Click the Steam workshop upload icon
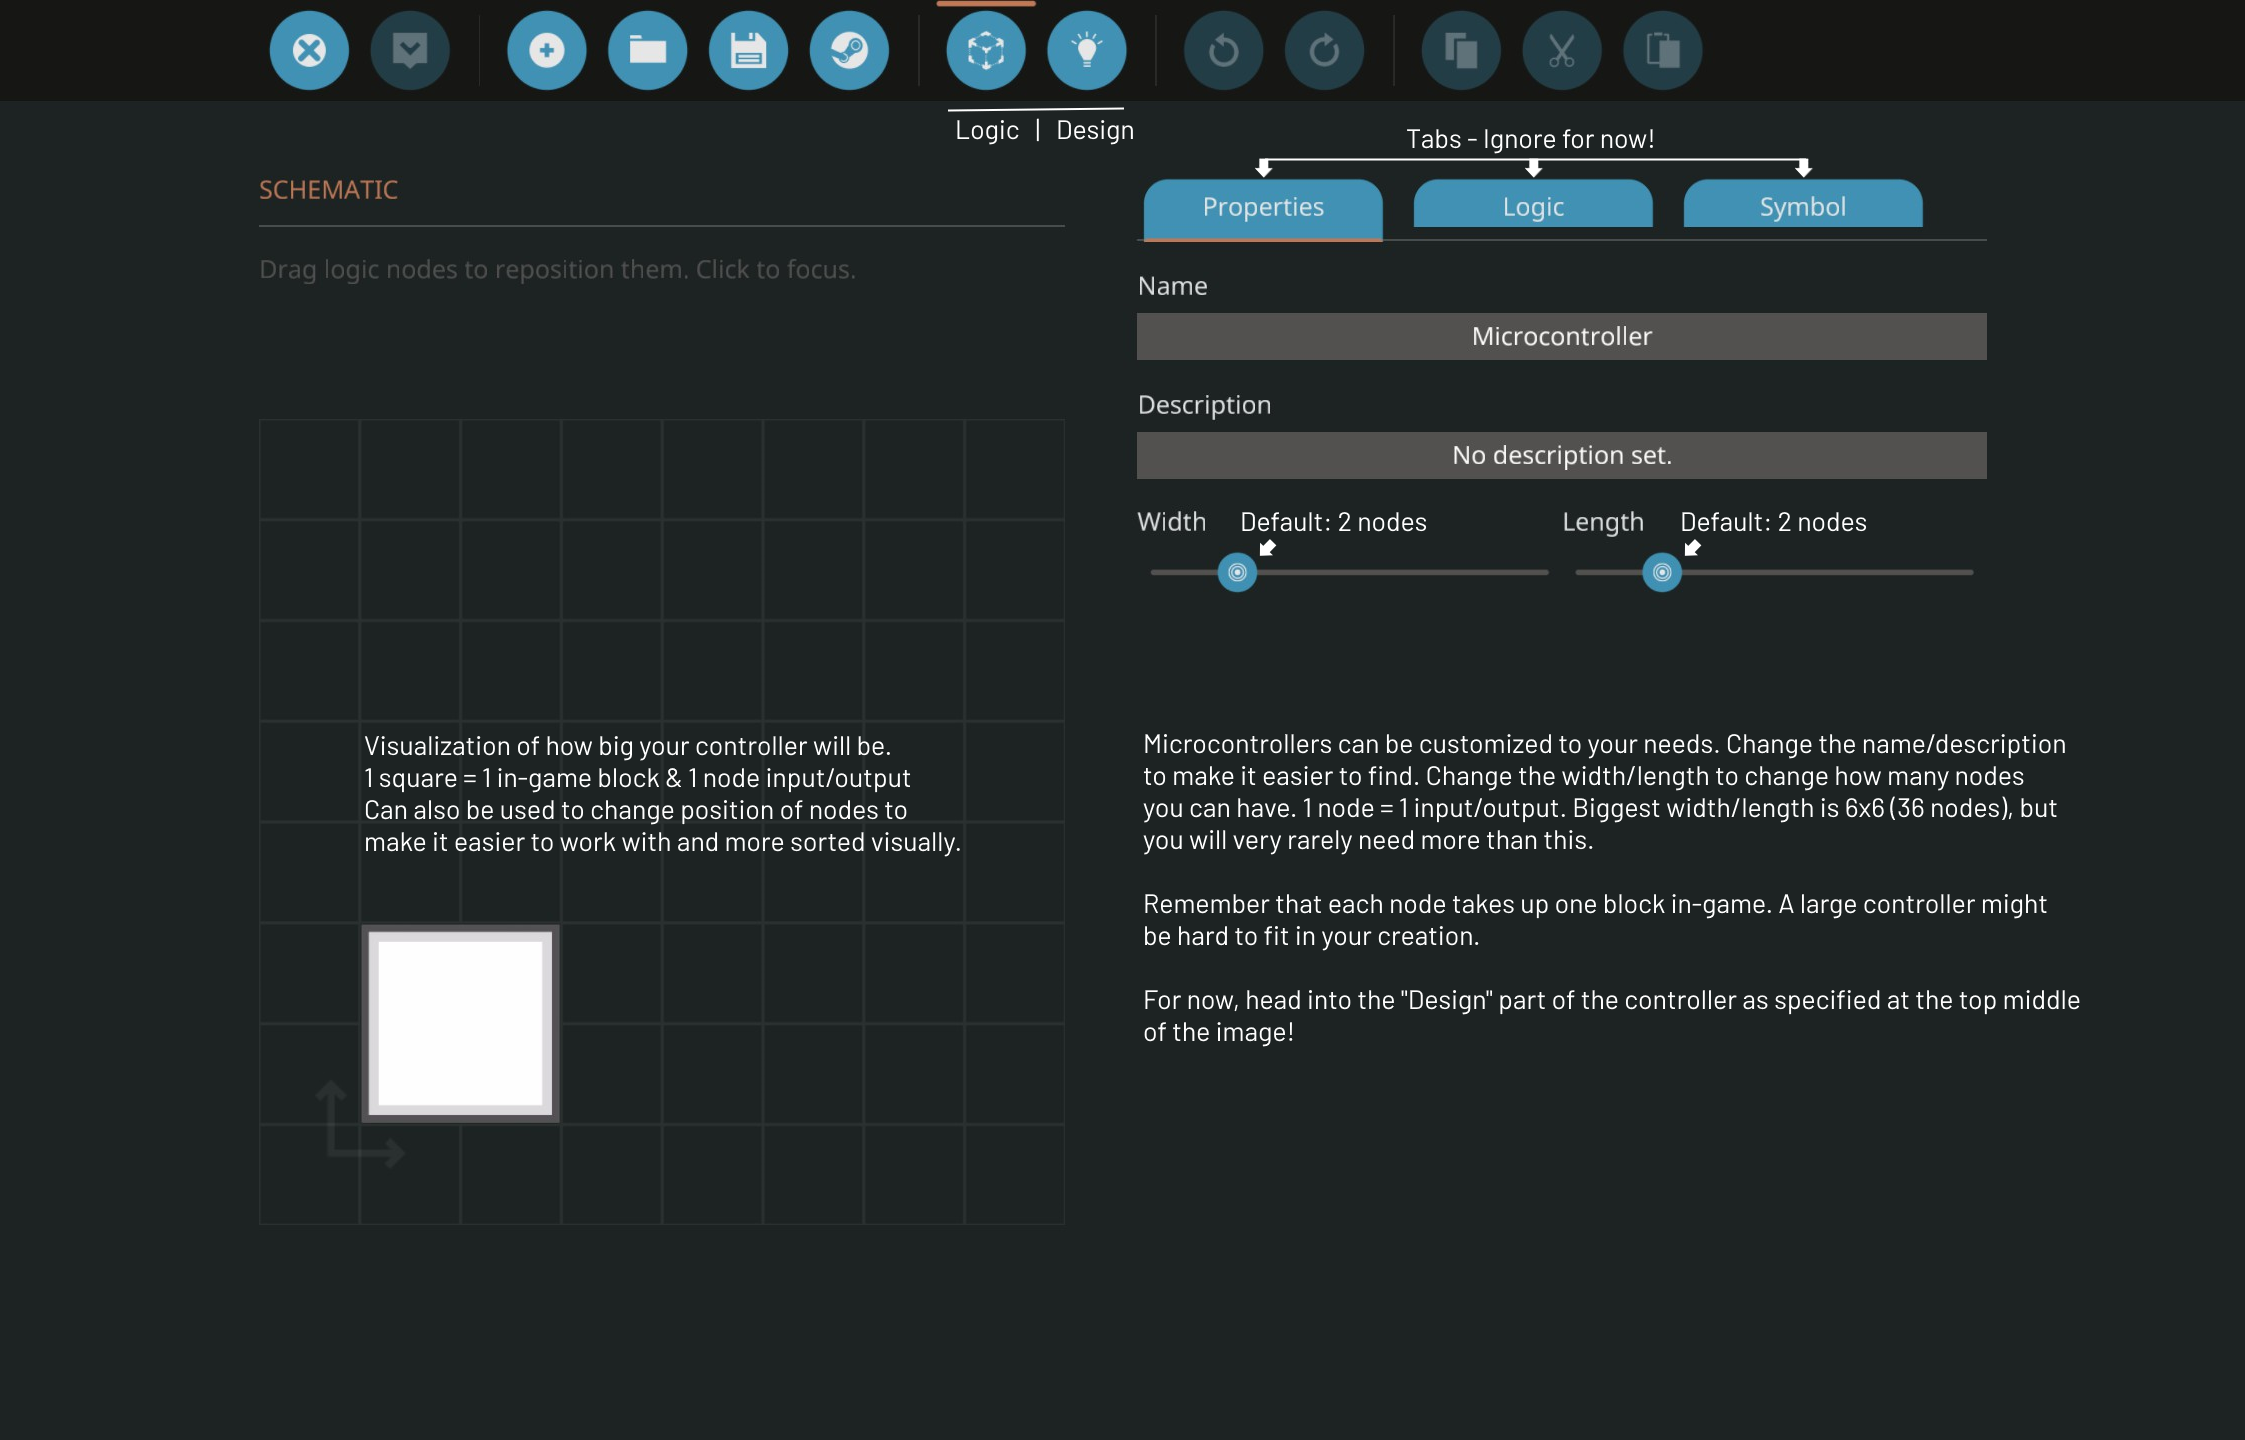The image size is (2245, 1440). 849,50
